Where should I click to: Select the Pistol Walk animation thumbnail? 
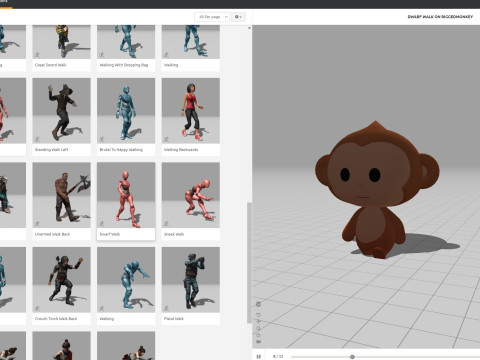(x=191, y=280)
